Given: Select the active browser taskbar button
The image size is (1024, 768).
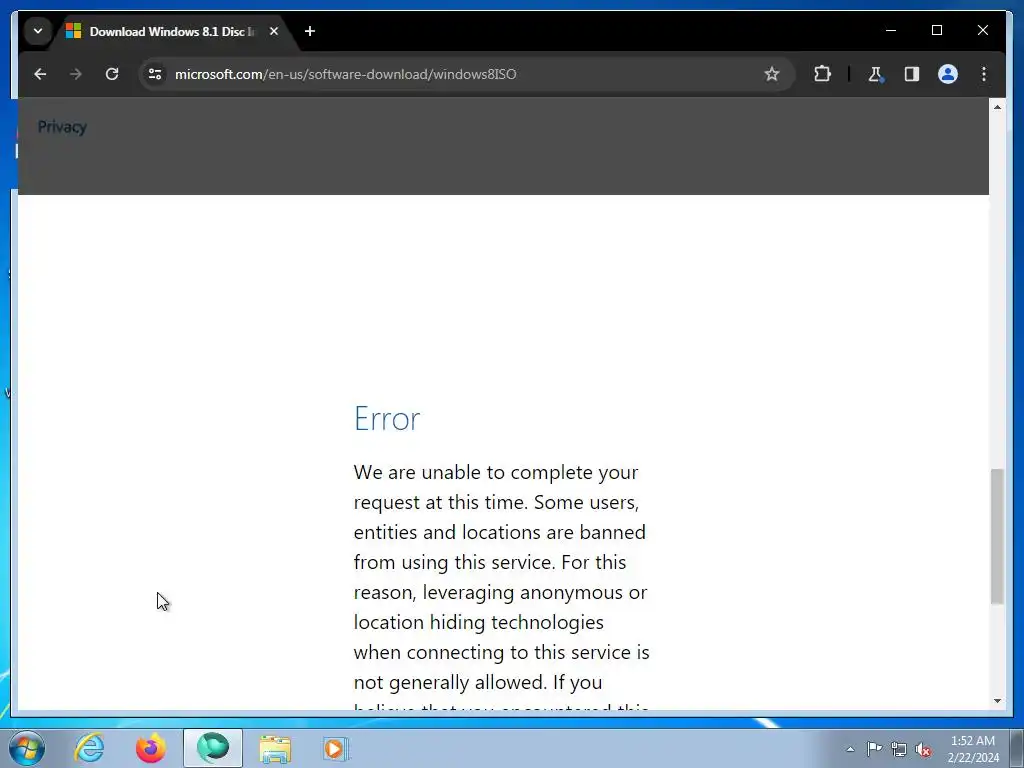Looking at the screenshot, I should pos(213,748).
